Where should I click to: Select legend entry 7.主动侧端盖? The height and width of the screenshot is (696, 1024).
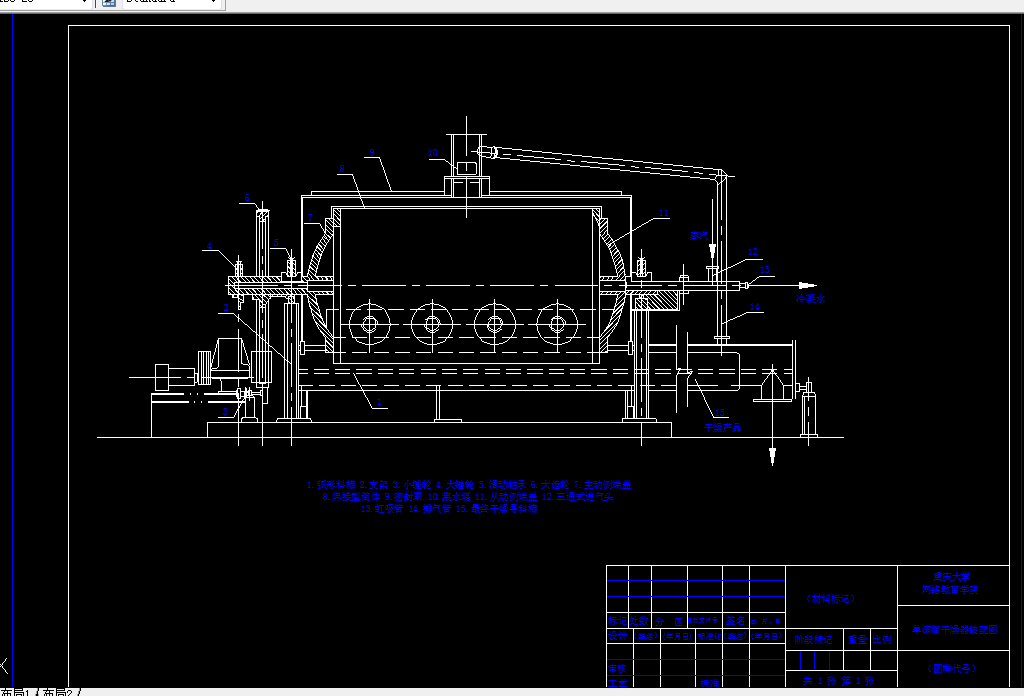pos(602,485)
